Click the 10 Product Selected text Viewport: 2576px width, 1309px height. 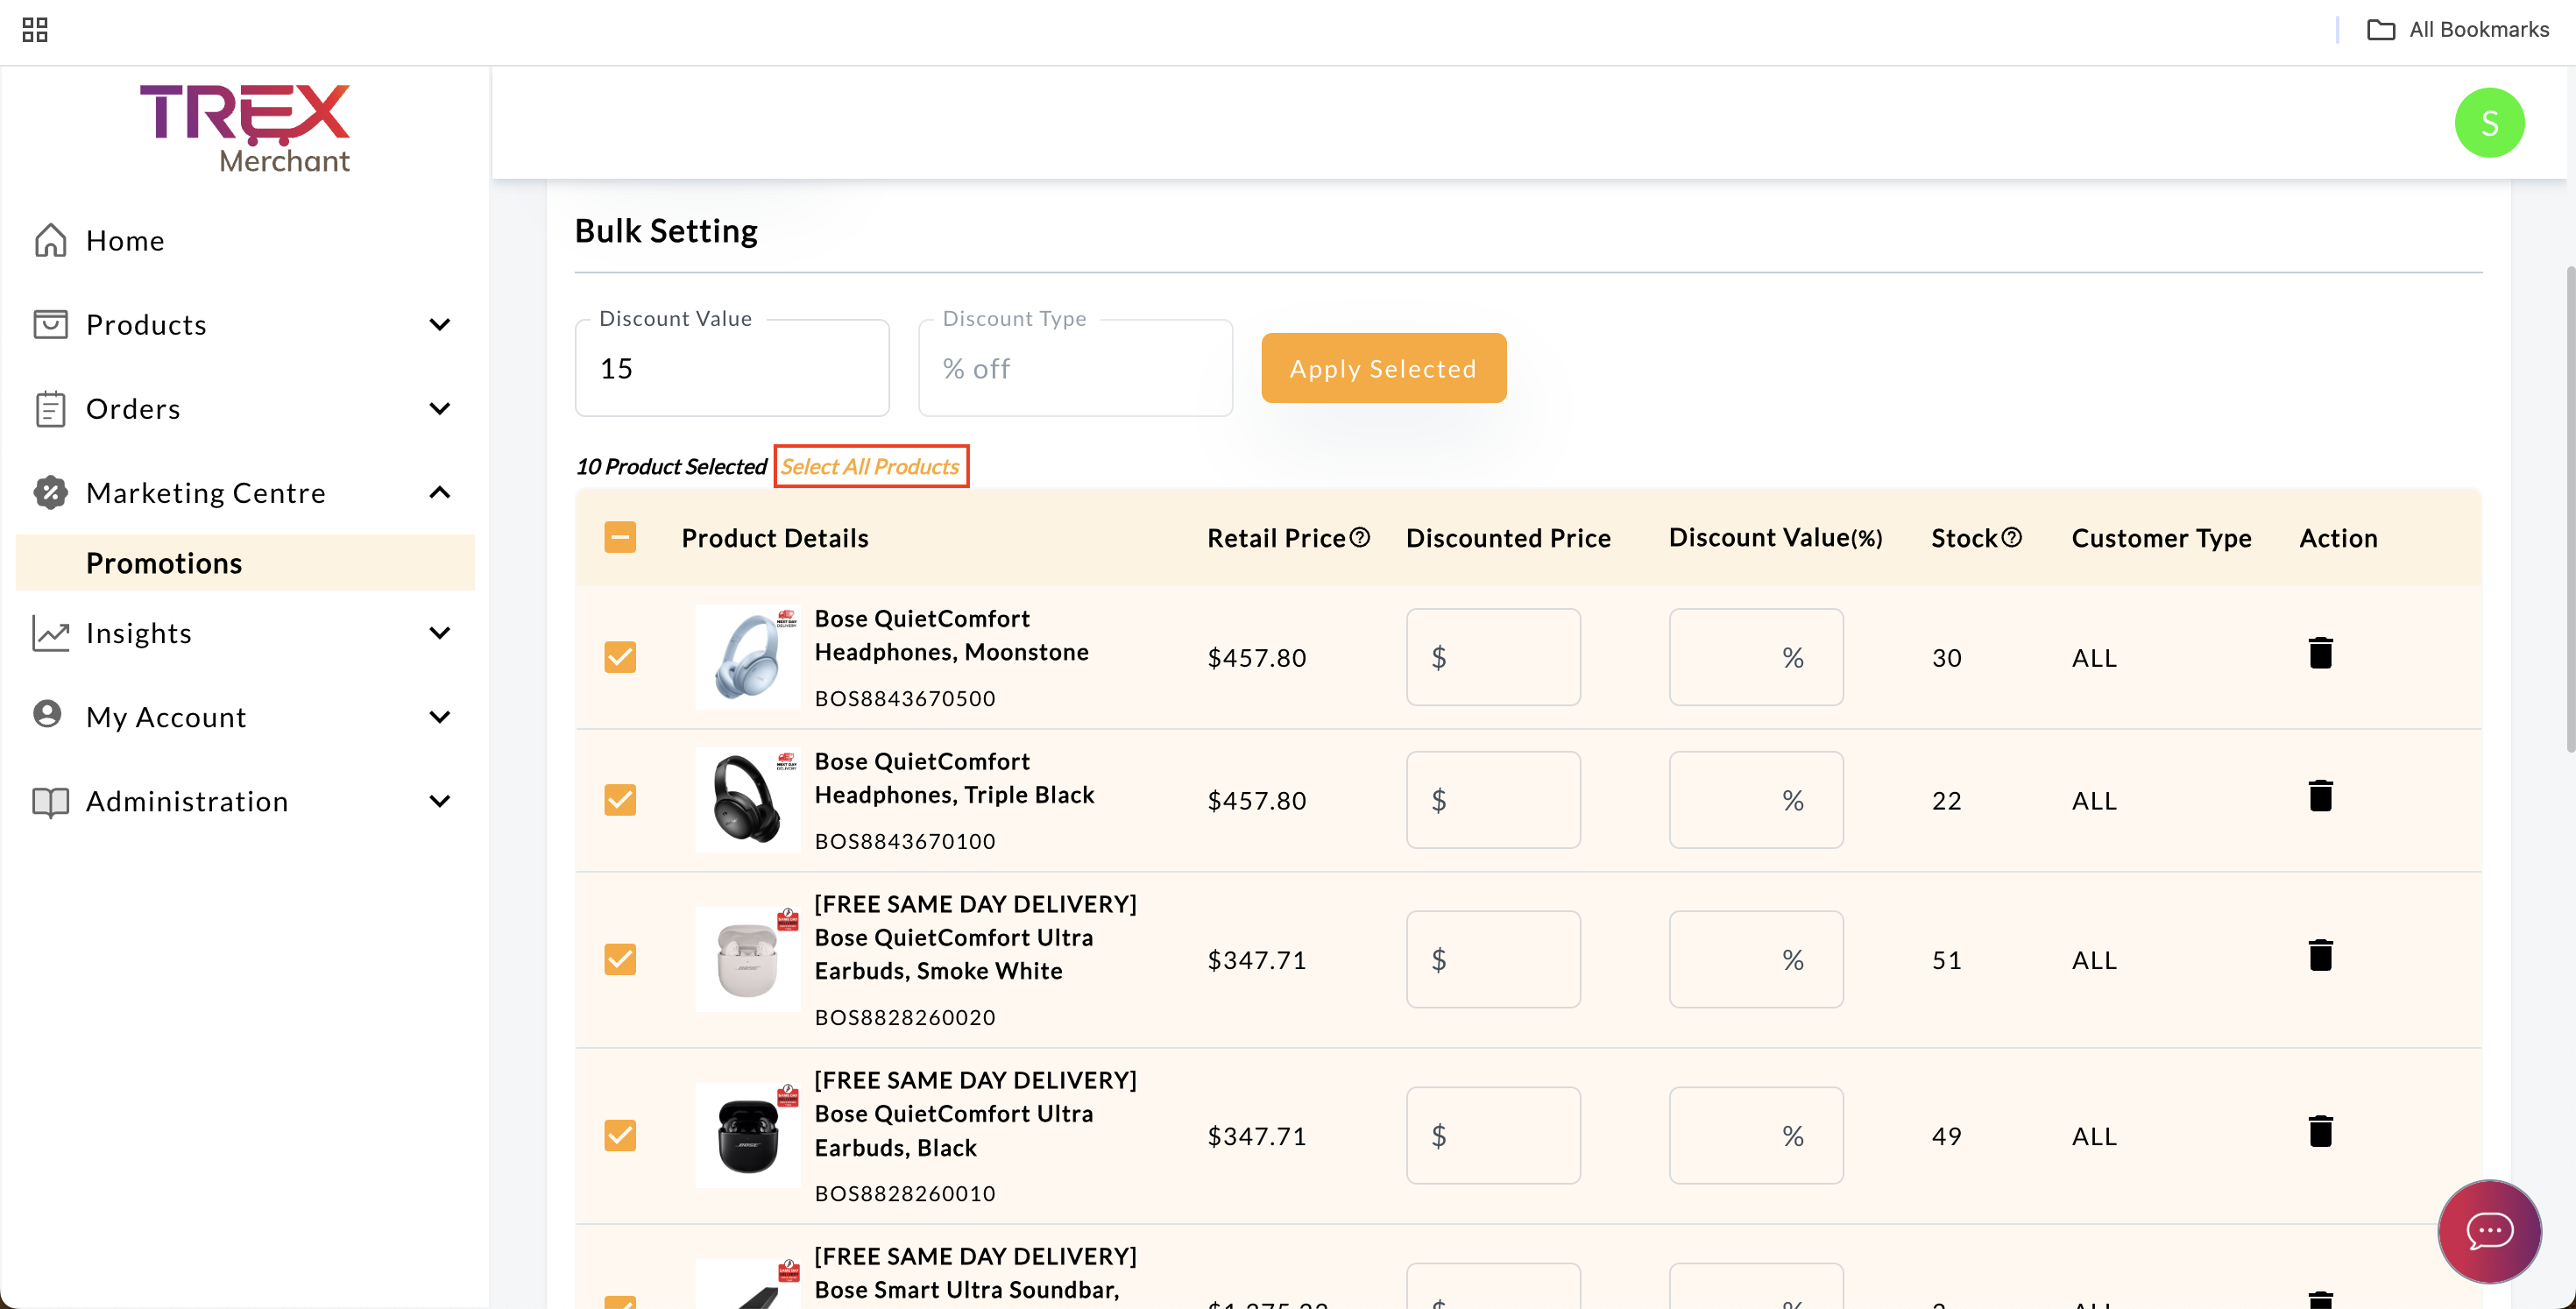(671, 466)
